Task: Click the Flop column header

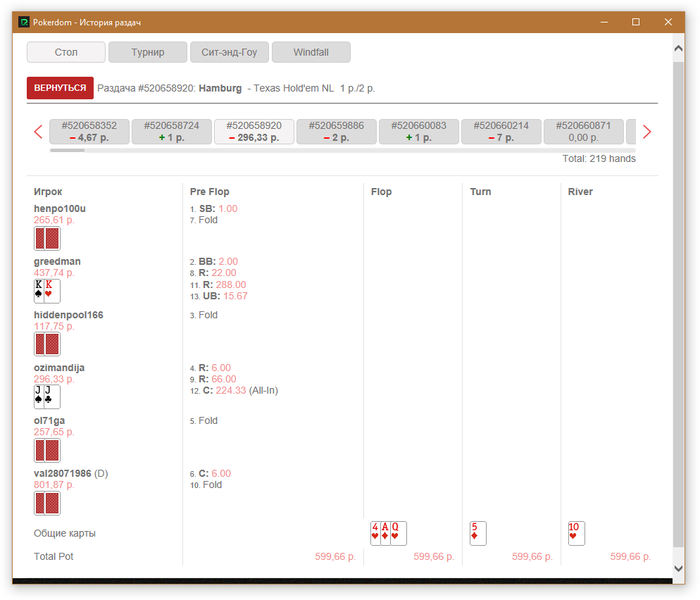Action: [381, 192]
